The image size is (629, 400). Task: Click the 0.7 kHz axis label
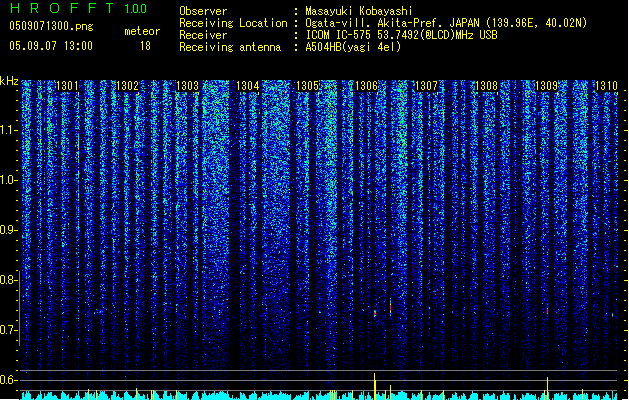click(9, 330)
